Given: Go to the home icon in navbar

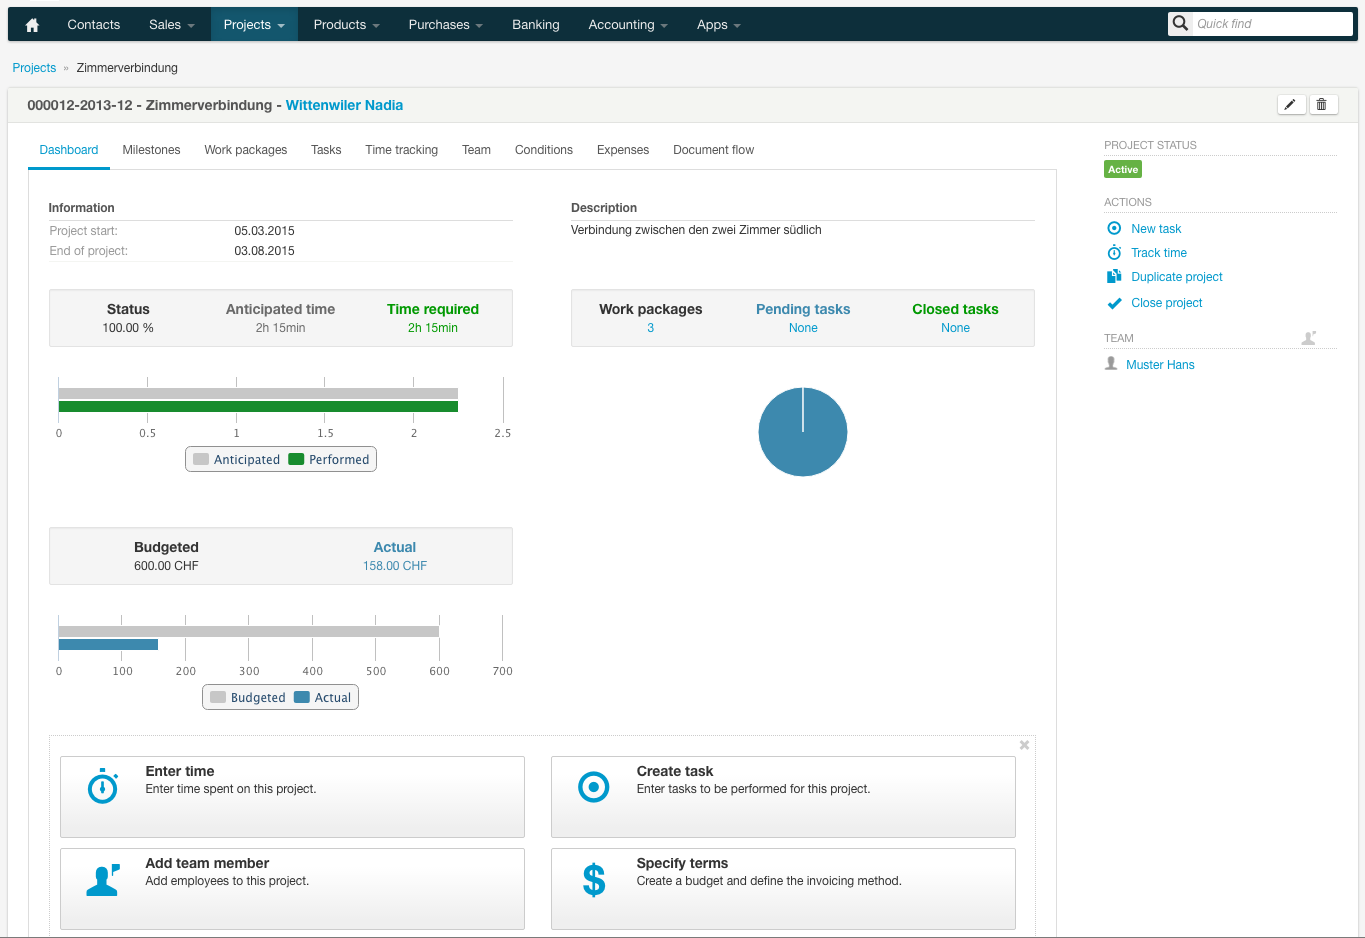Looking at the screenshot, I should click(32, 25).
